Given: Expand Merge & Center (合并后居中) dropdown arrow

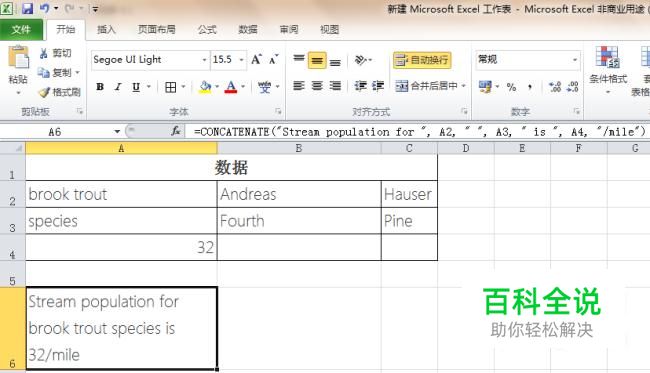Looking at the screenshot, I should click(463, 86).
